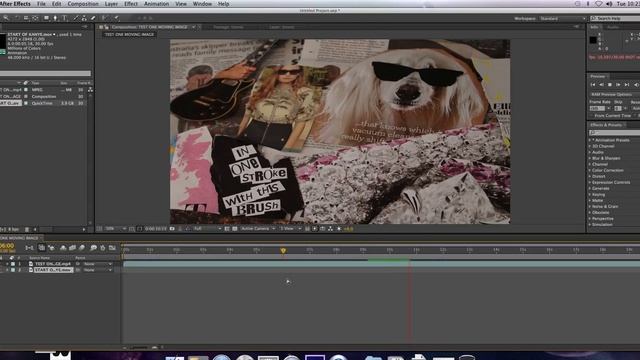Select the Pan Behind tool
This screenshot has height=360, width=640.
click(36, 18)
